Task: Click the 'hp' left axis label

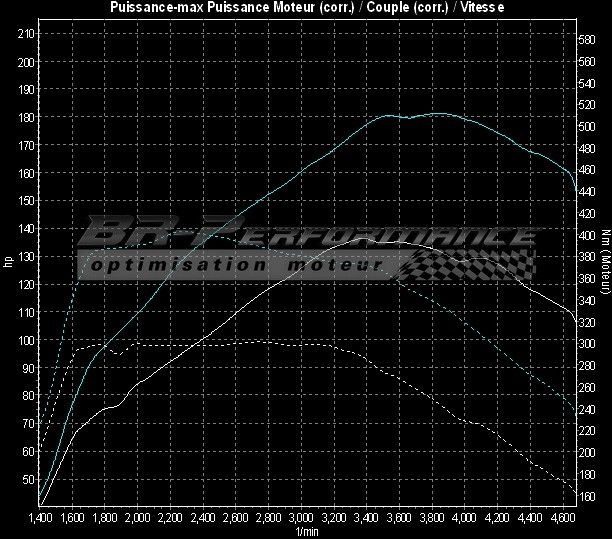Action: (x=8, y=262)
